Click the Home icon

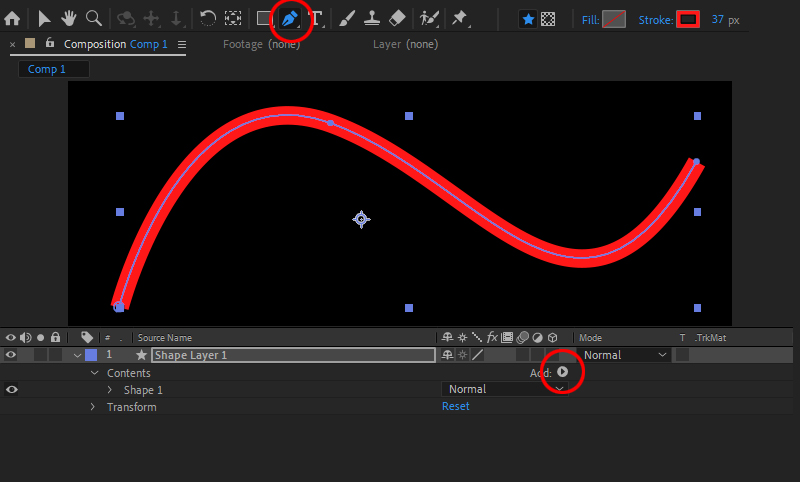(12, 18)
